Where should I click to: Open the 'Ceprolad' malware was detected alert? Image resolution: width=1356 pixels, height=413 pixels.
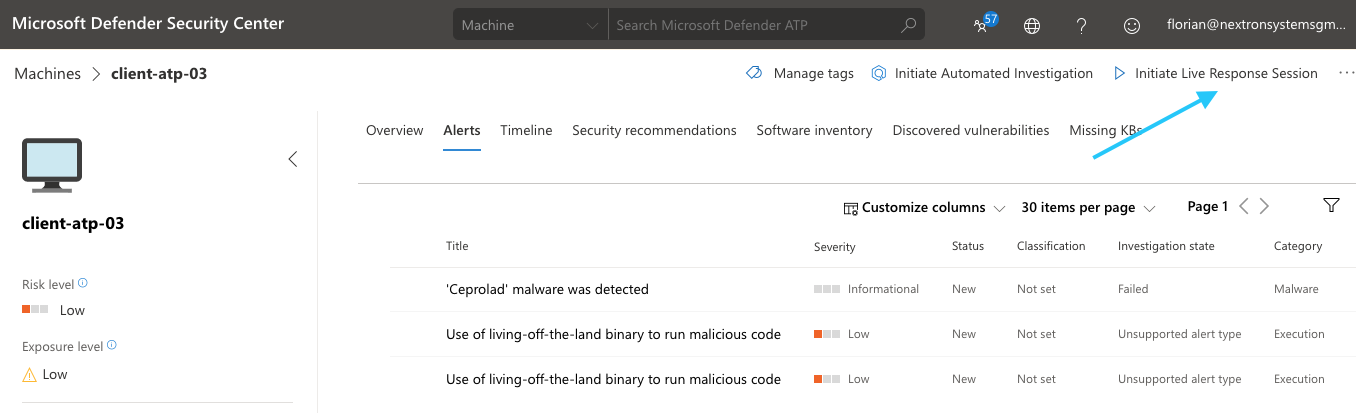[x=547, y=289]
